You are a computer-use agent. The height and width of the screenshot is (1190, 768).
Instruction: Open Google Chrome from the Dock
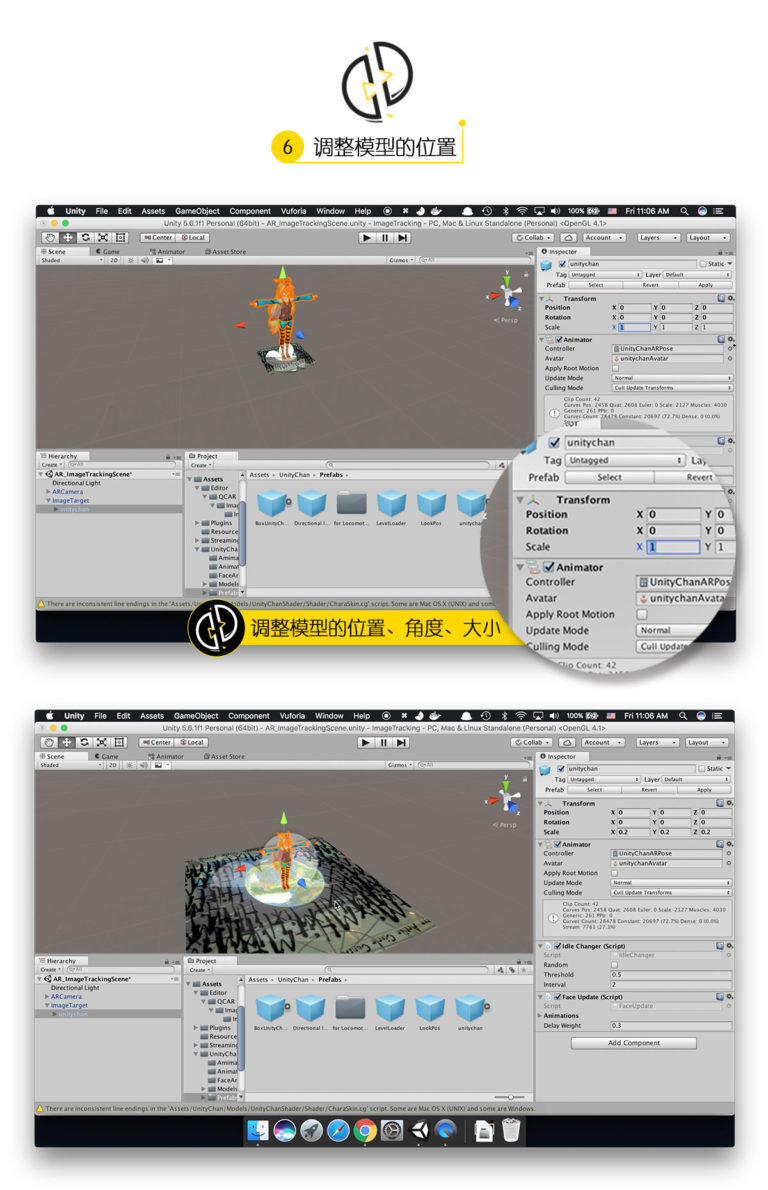click(x=365, y=1130)
